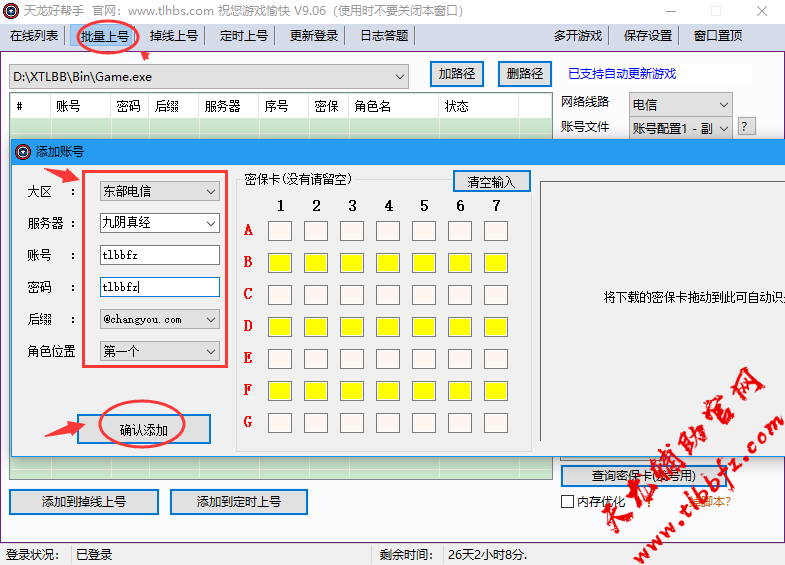This screenshot has height=565, width=785.
Task: Click yellow security card cell B1
Action: 280,263
